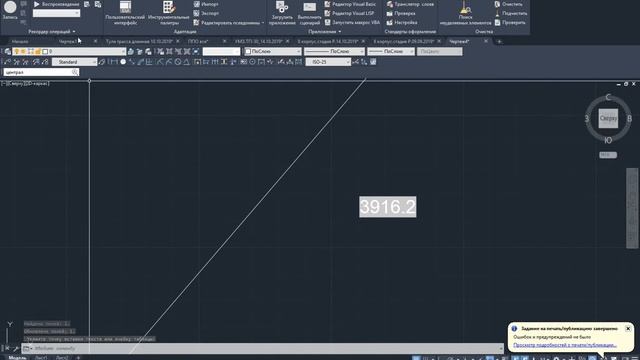
Task: Start Воспроизведение macro playback
Action: click(57, 4)
